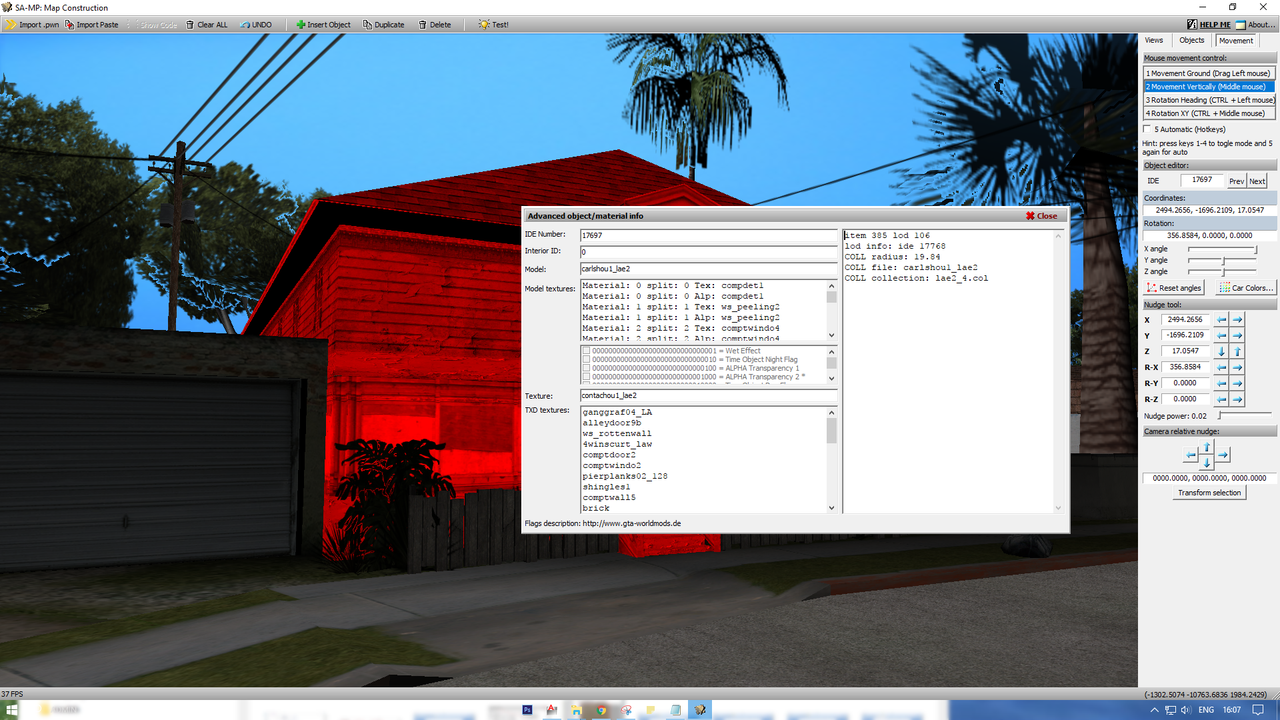This screenshot has width=1280, height=720.
Task: Adjust the X angle slider
Action: [x=1222, y=249]
